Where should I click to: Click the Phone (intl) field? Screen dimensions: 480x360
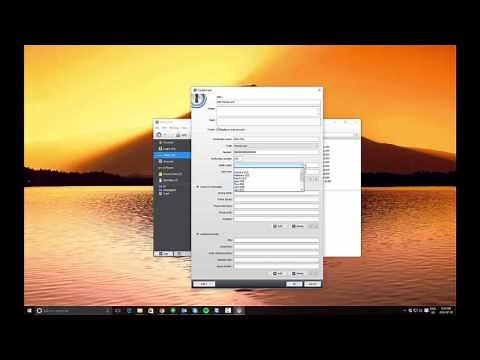point(276,212)
